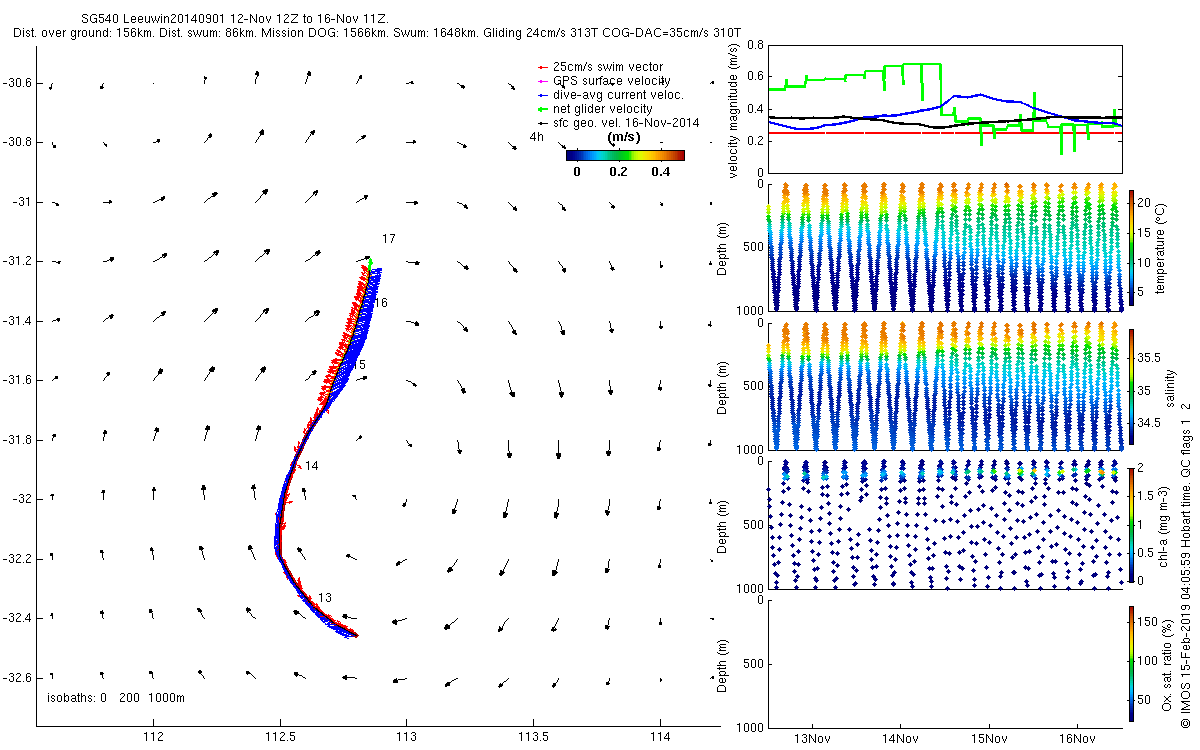Click the 'velocity magnitude (m/s)' axis label
1200x750 pixels.
tap(733, 109)
